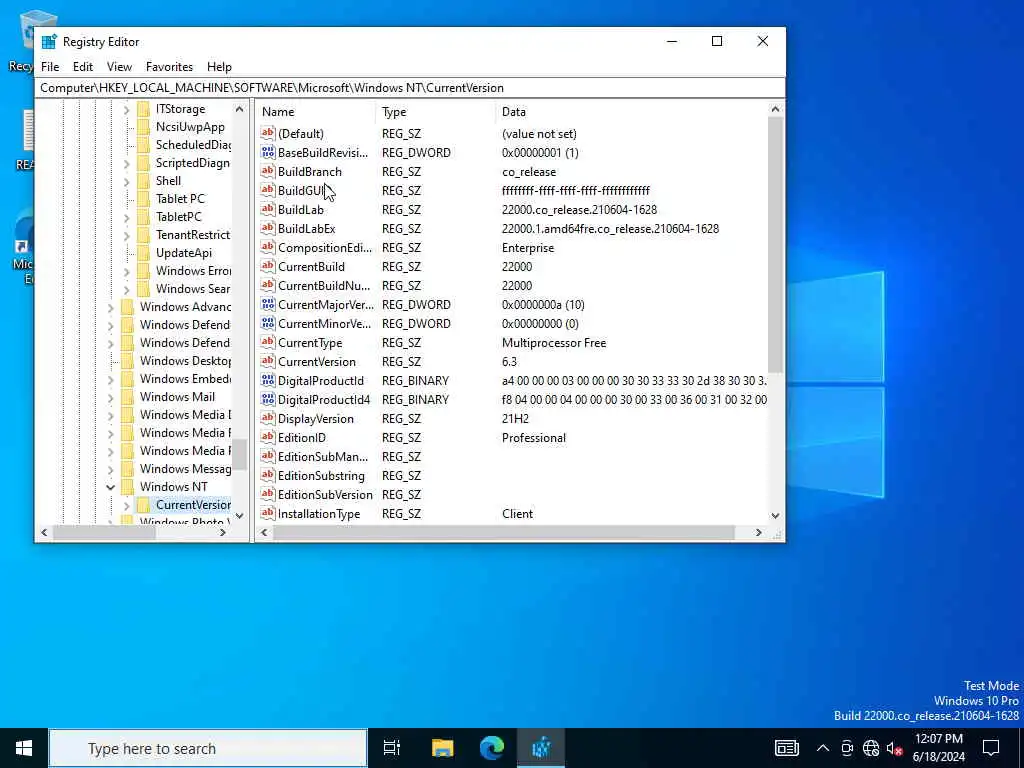Open the Windows Start menu
The image size is (1024, 768).
24,748
